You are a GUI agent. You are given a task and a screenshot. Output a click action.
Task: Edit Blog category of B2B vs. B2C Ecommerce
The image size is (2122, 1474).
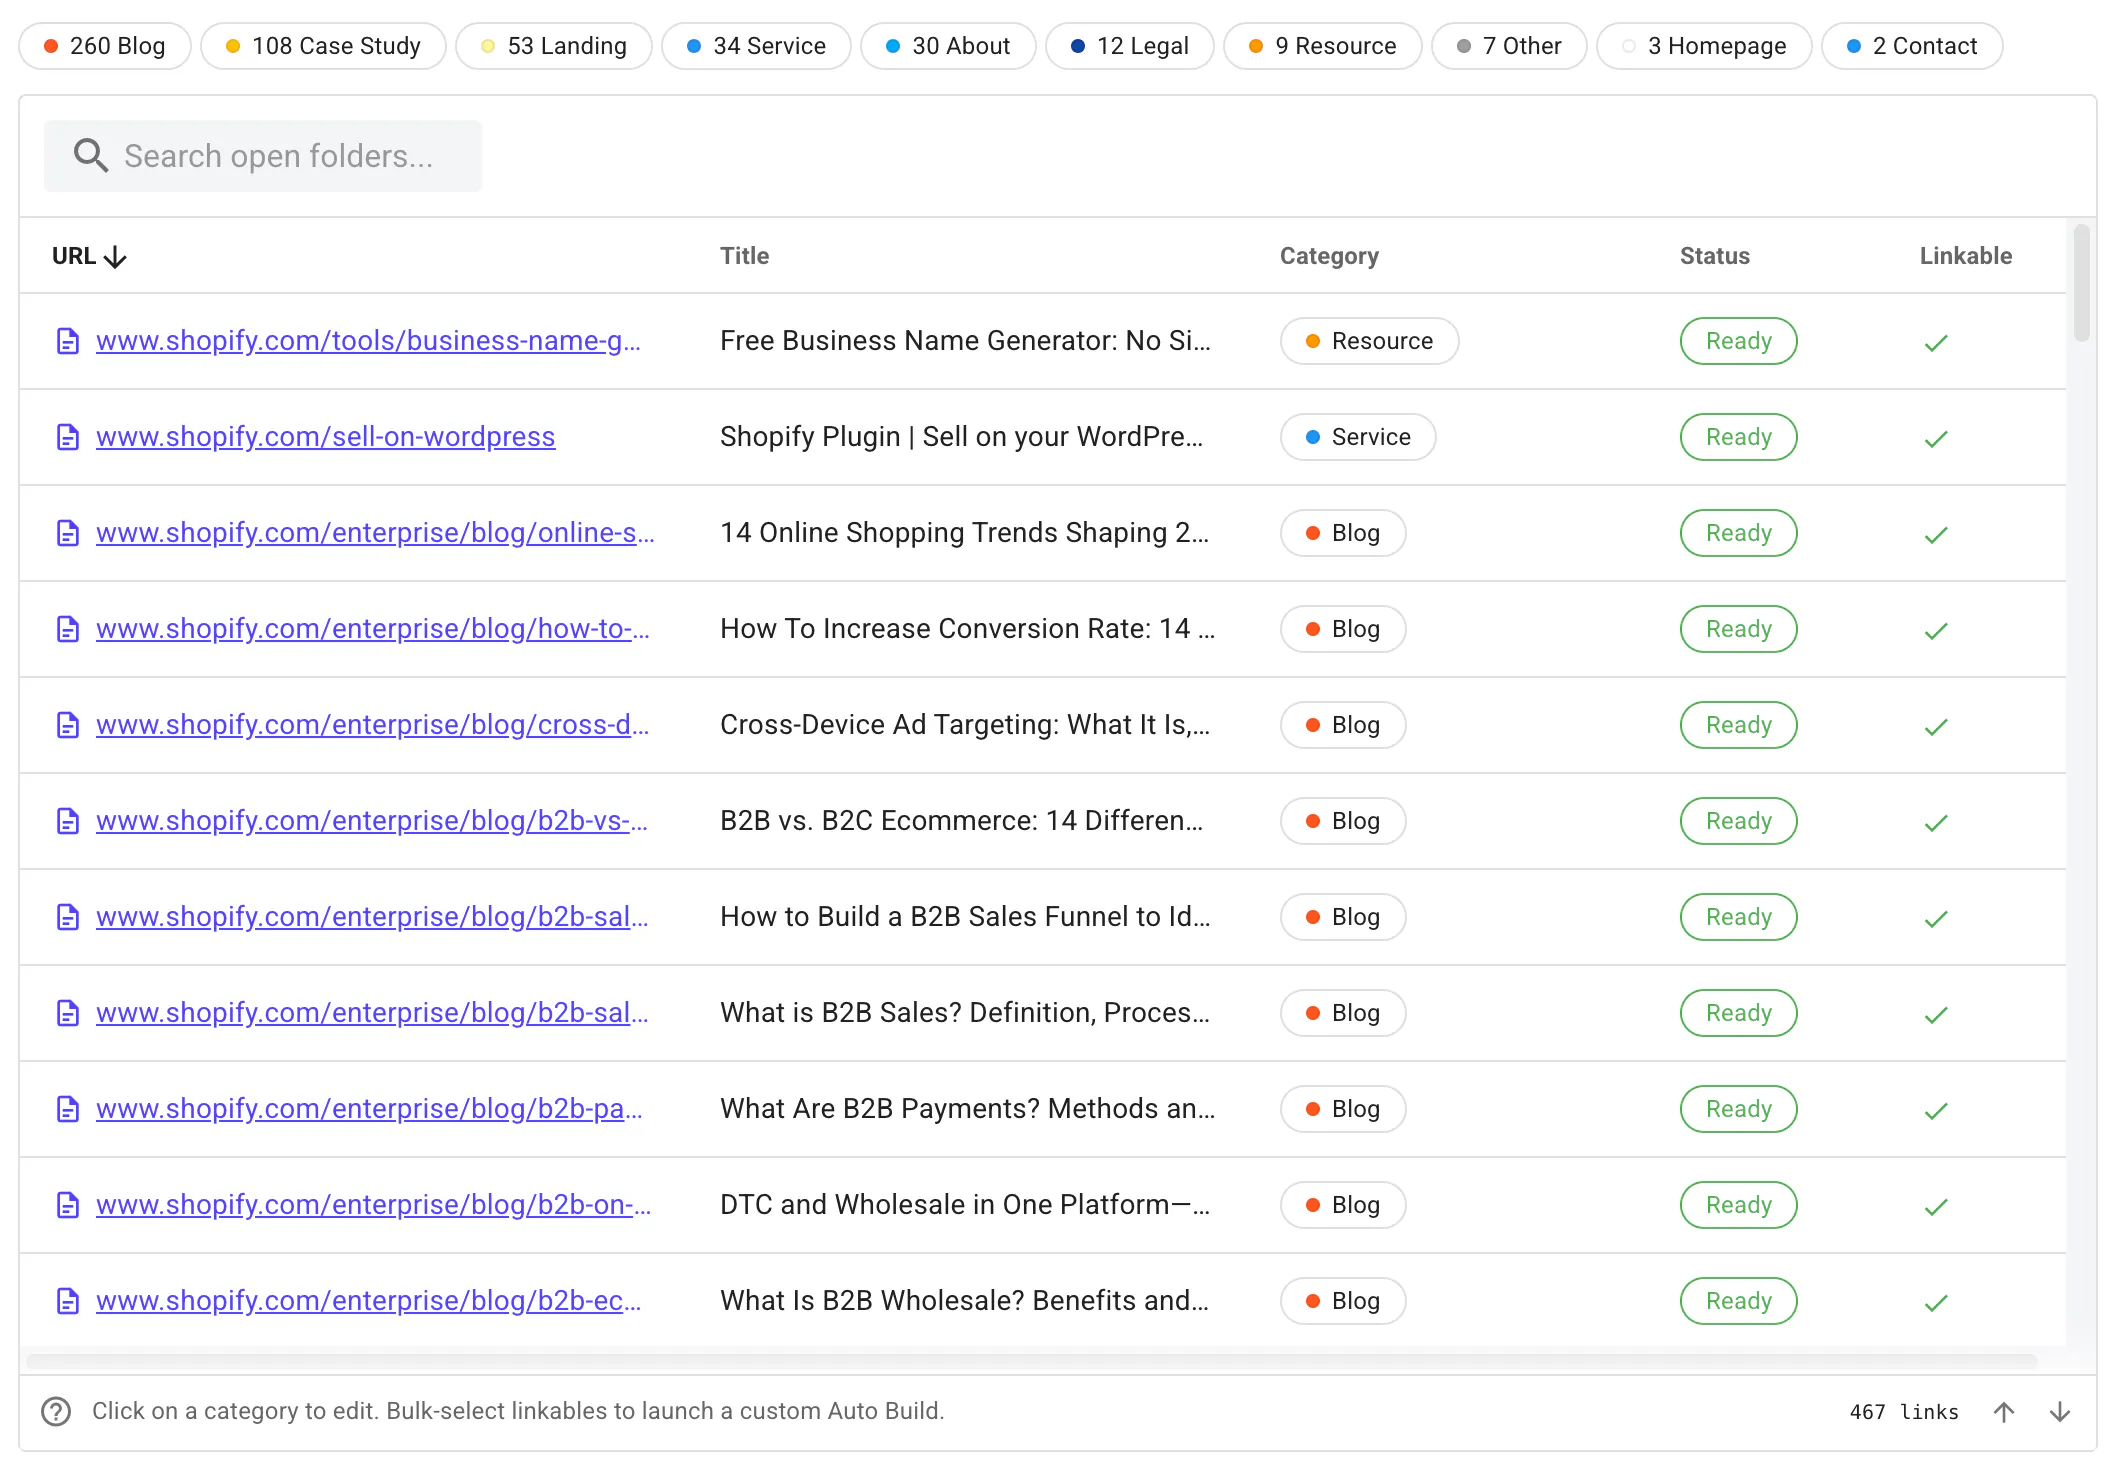[x=1343, y=821]
